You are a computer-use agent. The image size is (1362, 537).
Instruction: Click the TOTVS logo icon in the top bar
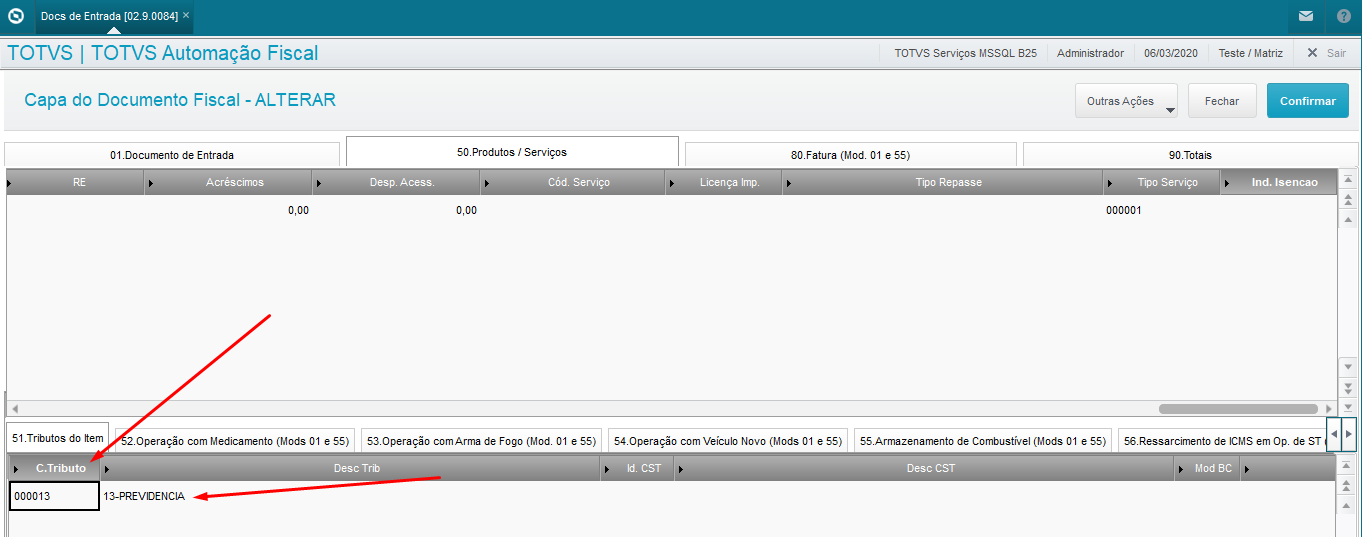[x=15, y=16]
